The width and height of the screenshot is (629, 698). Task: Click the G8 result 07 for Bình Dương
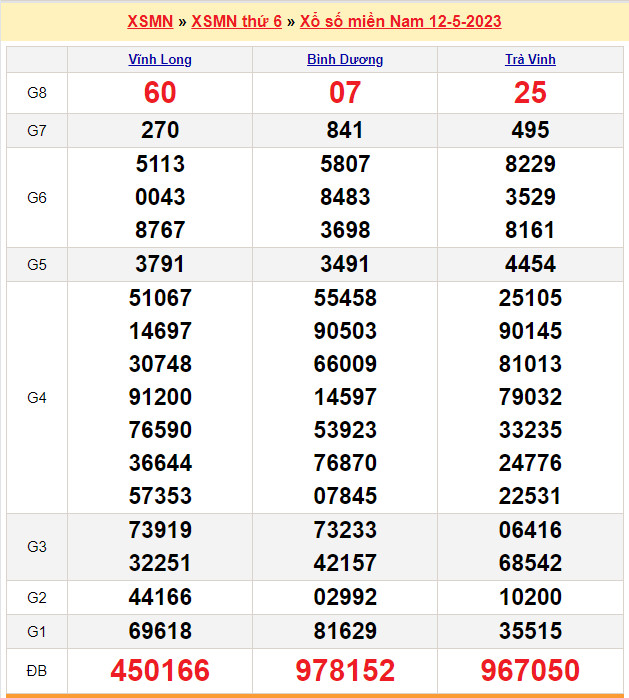pos(345,93)
